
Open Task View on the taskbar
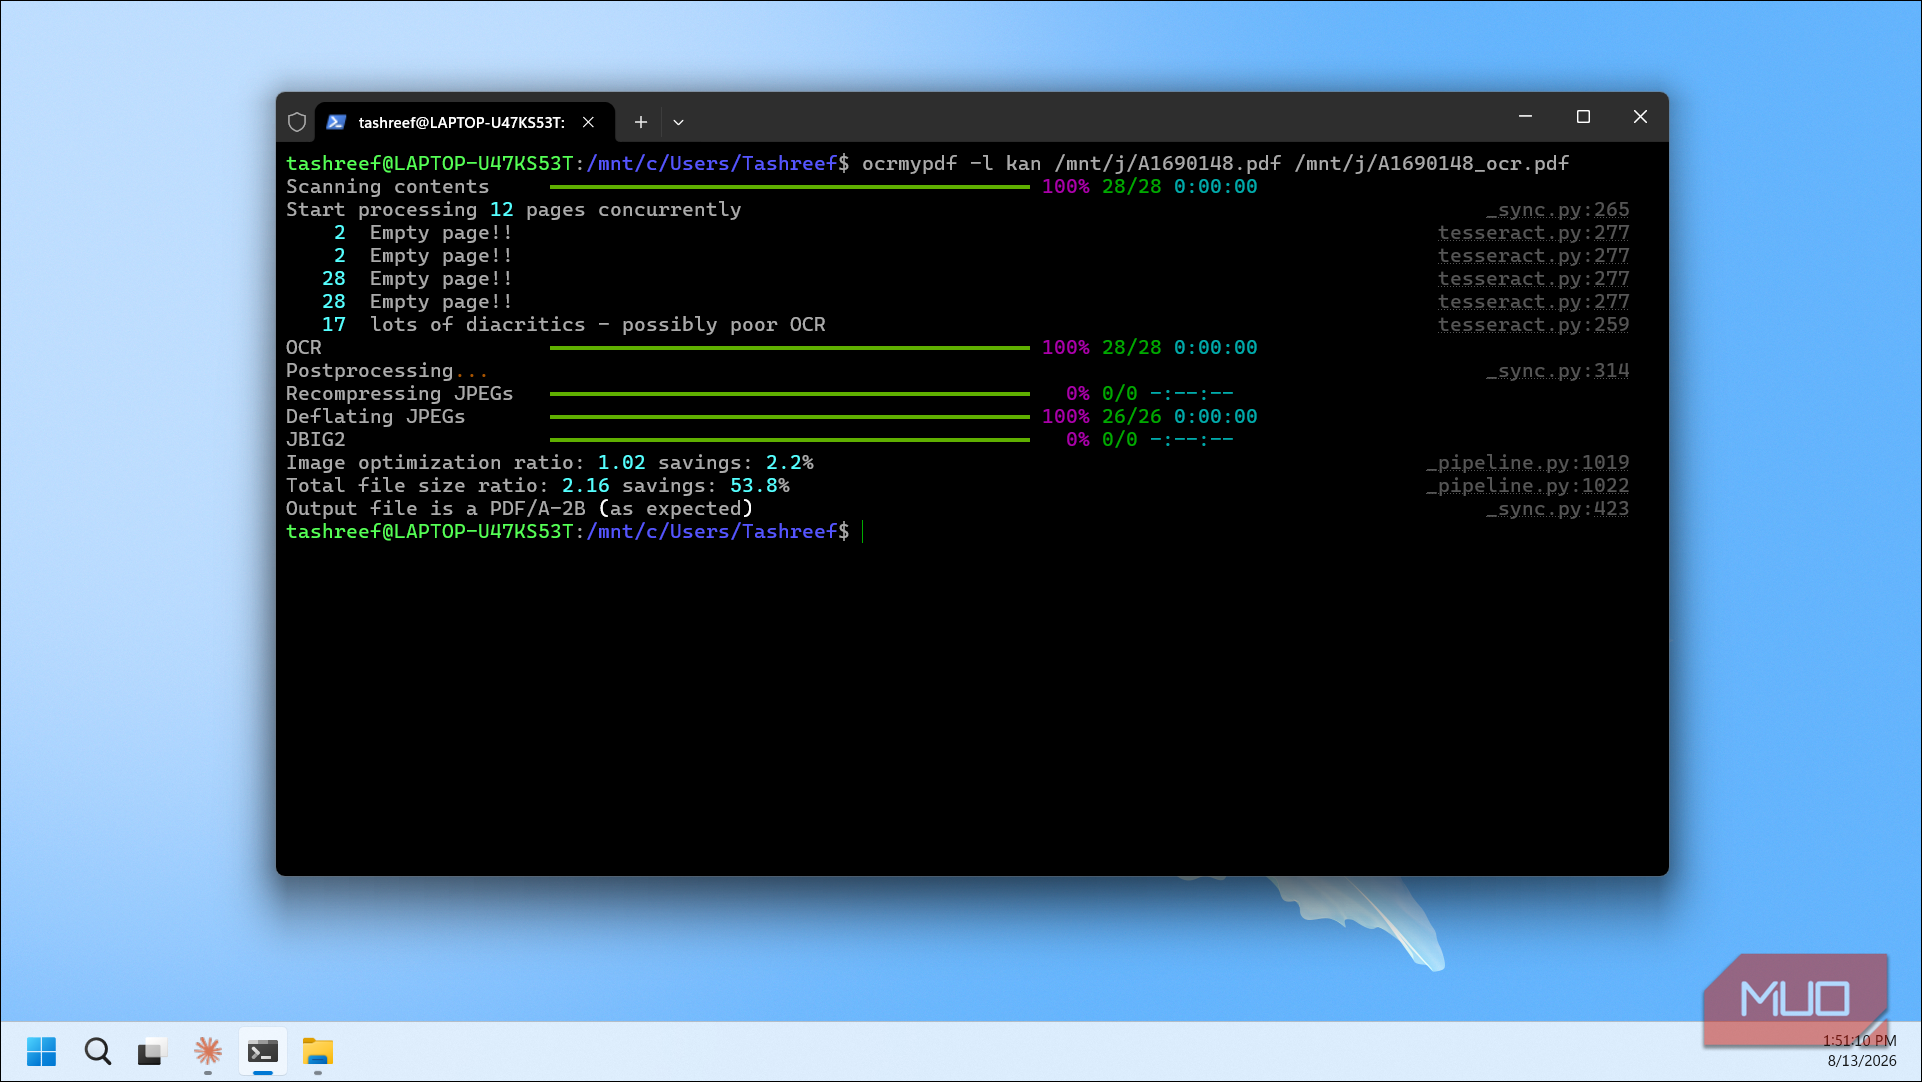pyautogui.click(x=151, y=1051)
